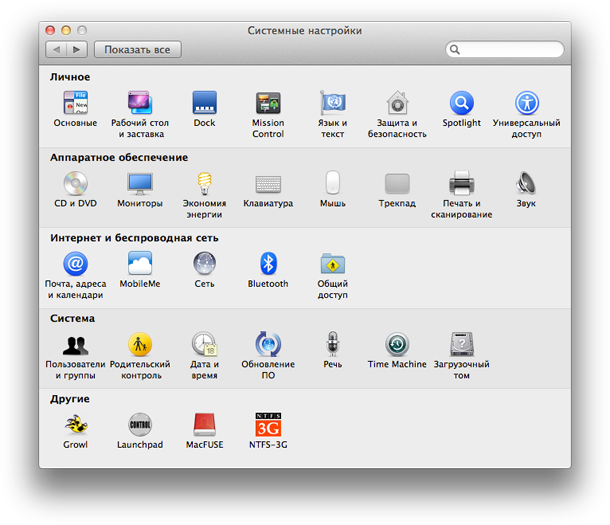Focus the search field in toolbar
610x525 pixels.
[x=510, y=49]
